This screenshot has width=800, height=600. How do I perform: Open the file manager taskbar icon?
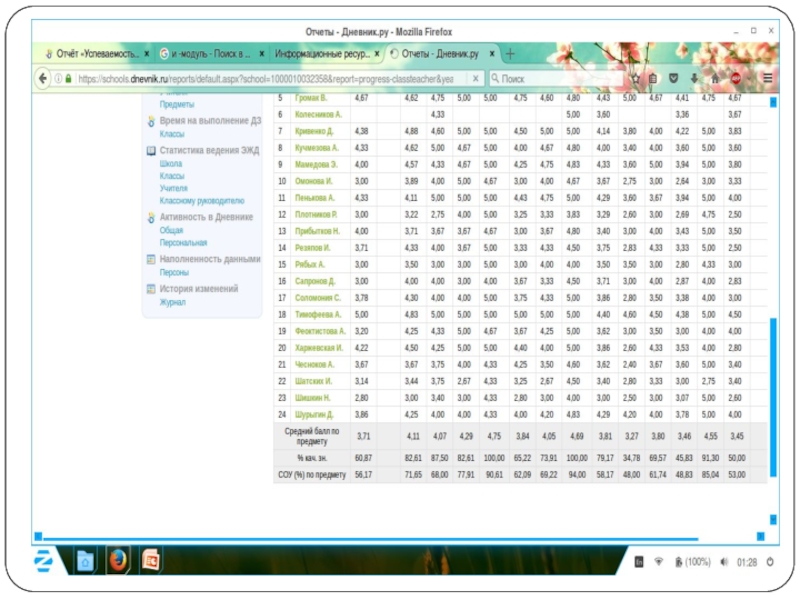point(85,559)
